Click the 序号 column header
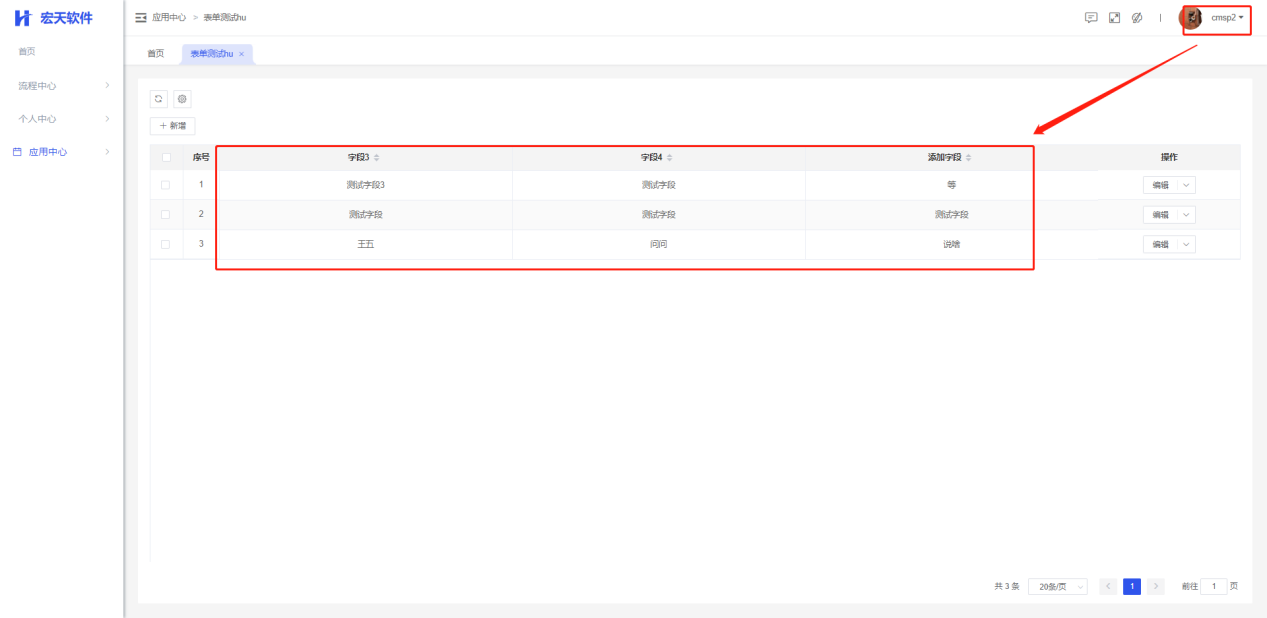1267x618 pixels. pos(201,158)
